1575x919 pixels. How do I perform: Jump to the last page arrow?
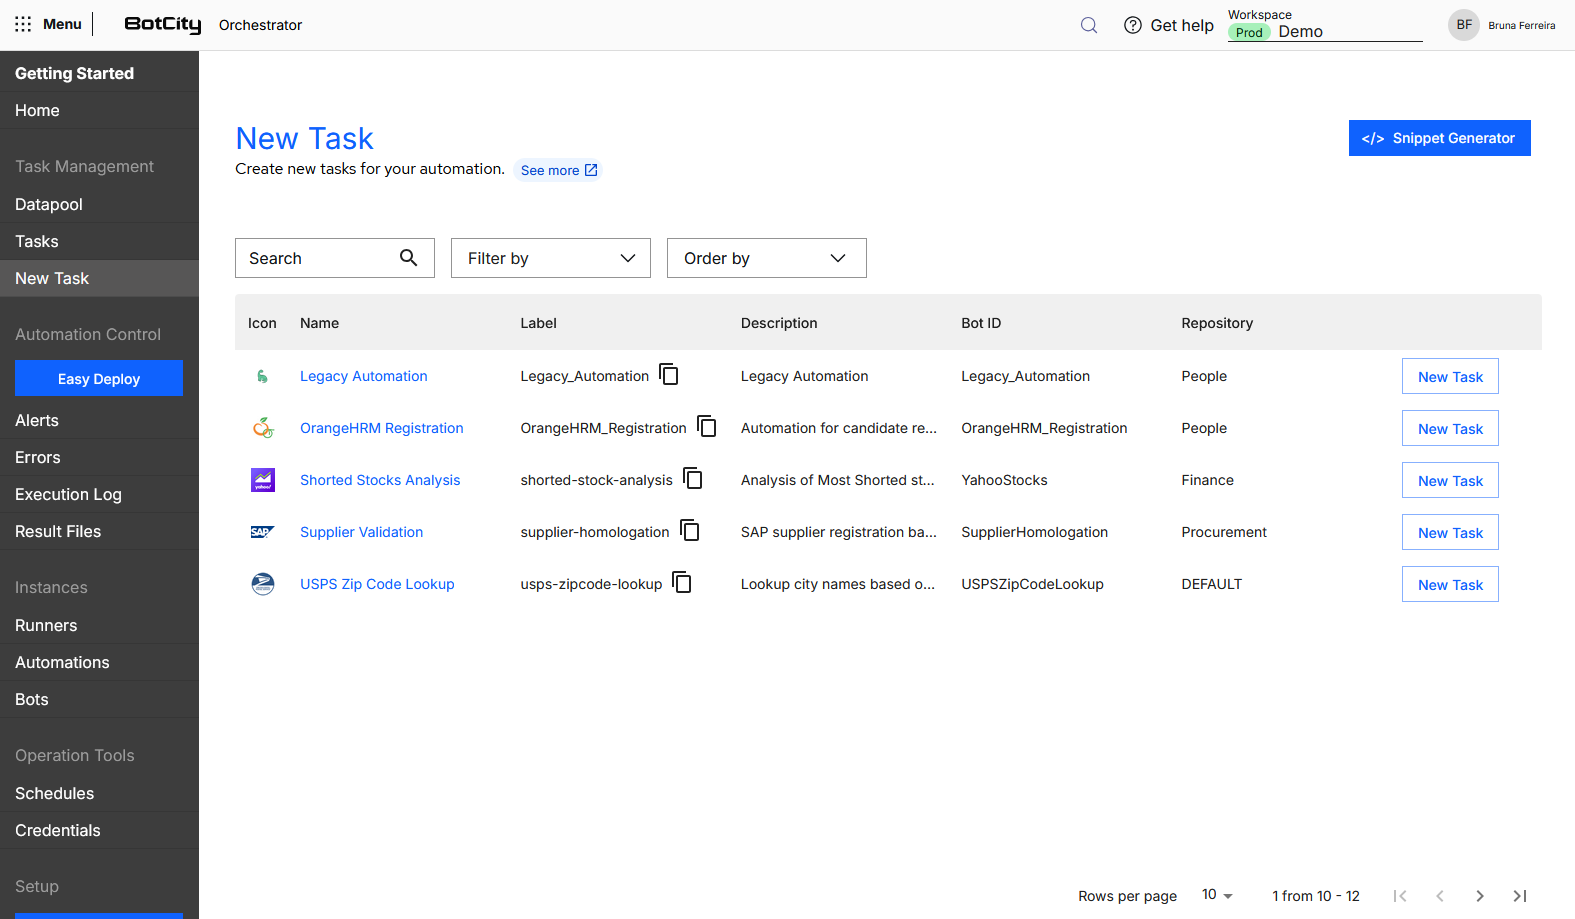coord(1520,896)
